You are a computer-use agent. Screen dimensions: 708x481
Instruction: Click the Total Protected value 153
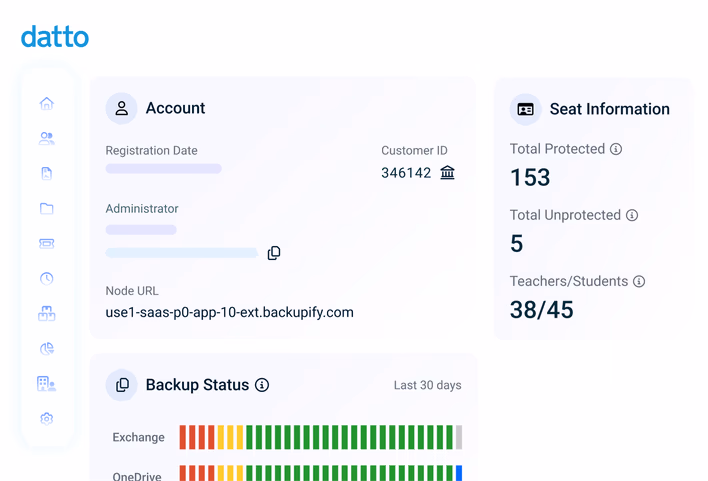530,177
